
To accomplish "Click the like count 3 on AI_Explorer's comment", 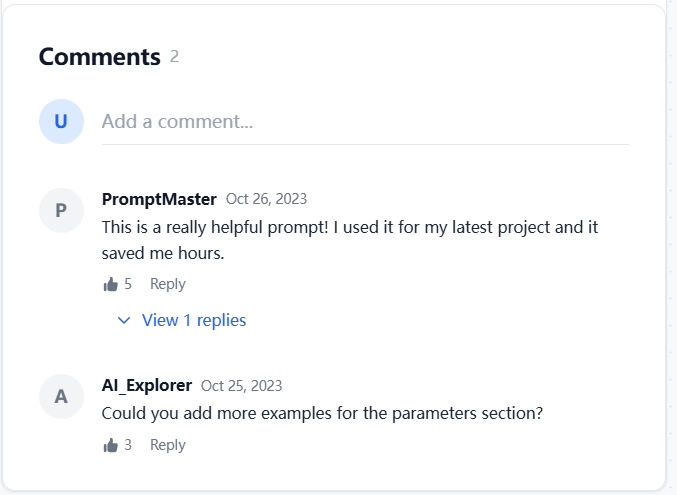I will click(128, 446).
